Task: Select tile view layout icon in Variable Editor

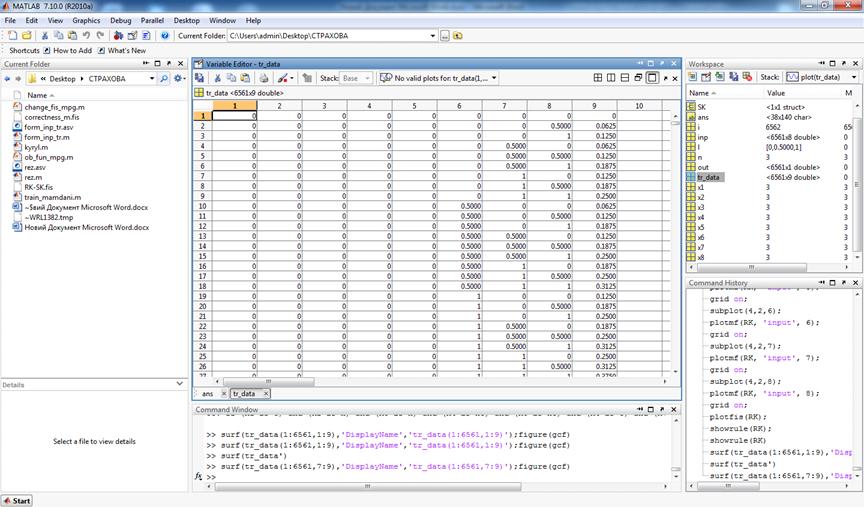Action: [598, 78]
